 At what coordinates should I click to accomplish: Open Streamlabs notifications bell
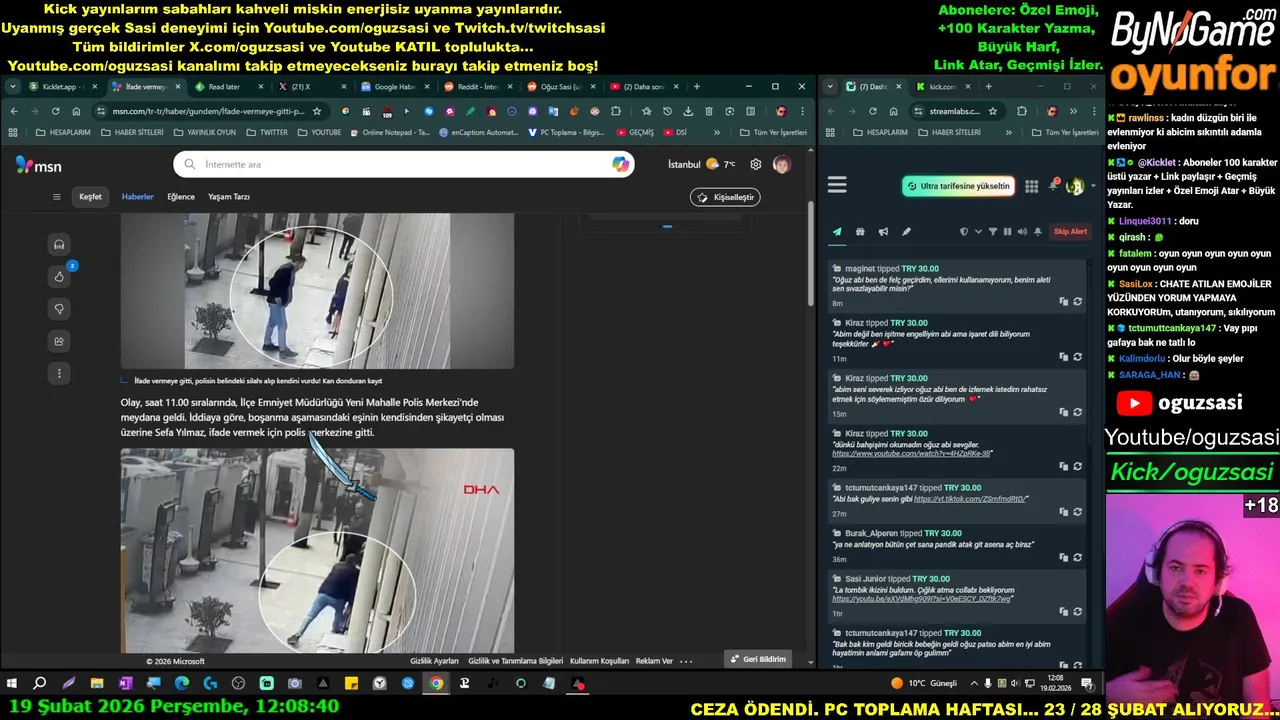(1053, 186)
